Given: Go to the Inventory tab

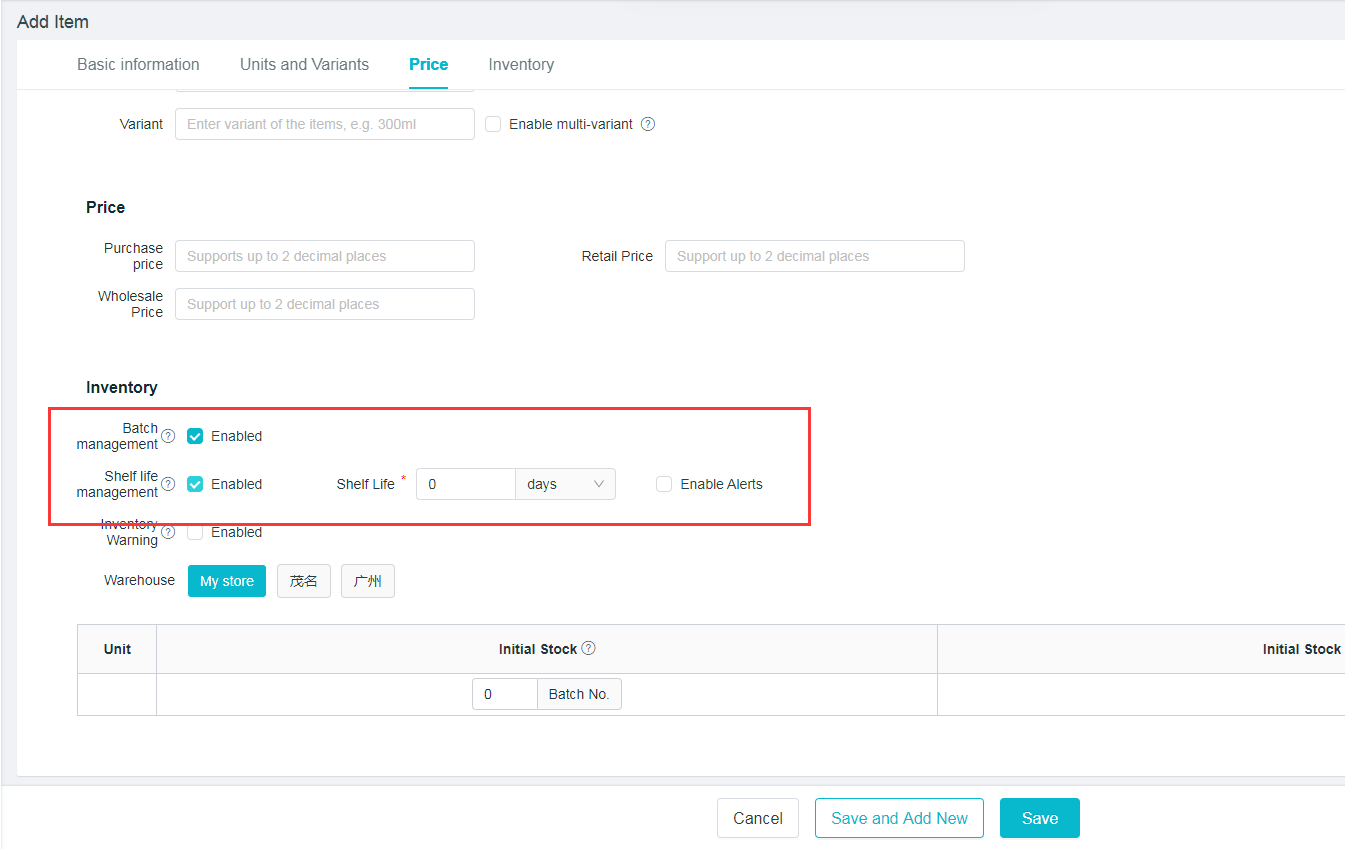Looking at the screenshot, I should tap(521, 64).
